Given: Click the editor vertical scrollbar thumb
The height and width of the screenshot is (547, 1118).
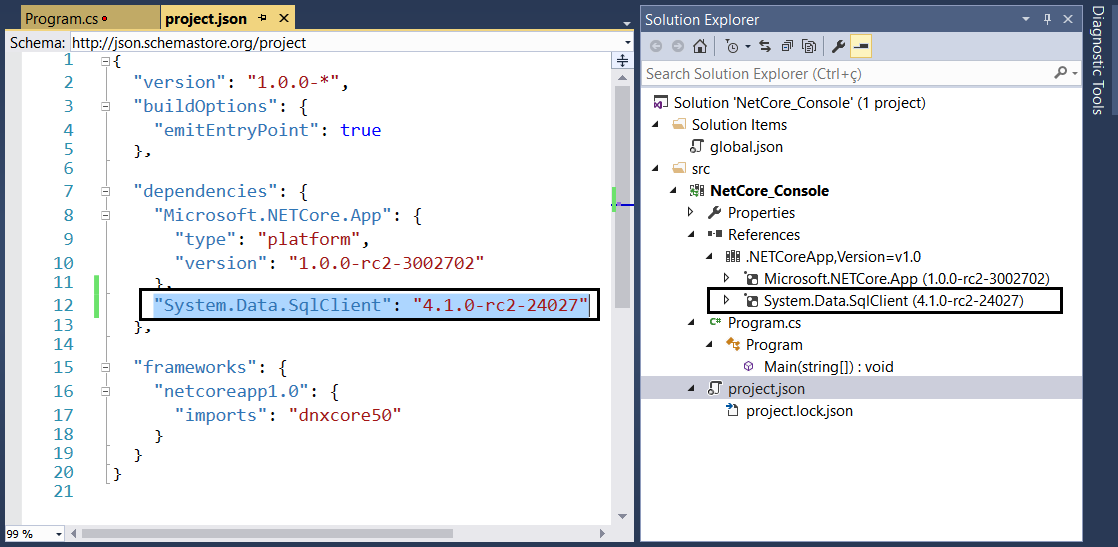Looking at the screenshot, I should 622,196.
